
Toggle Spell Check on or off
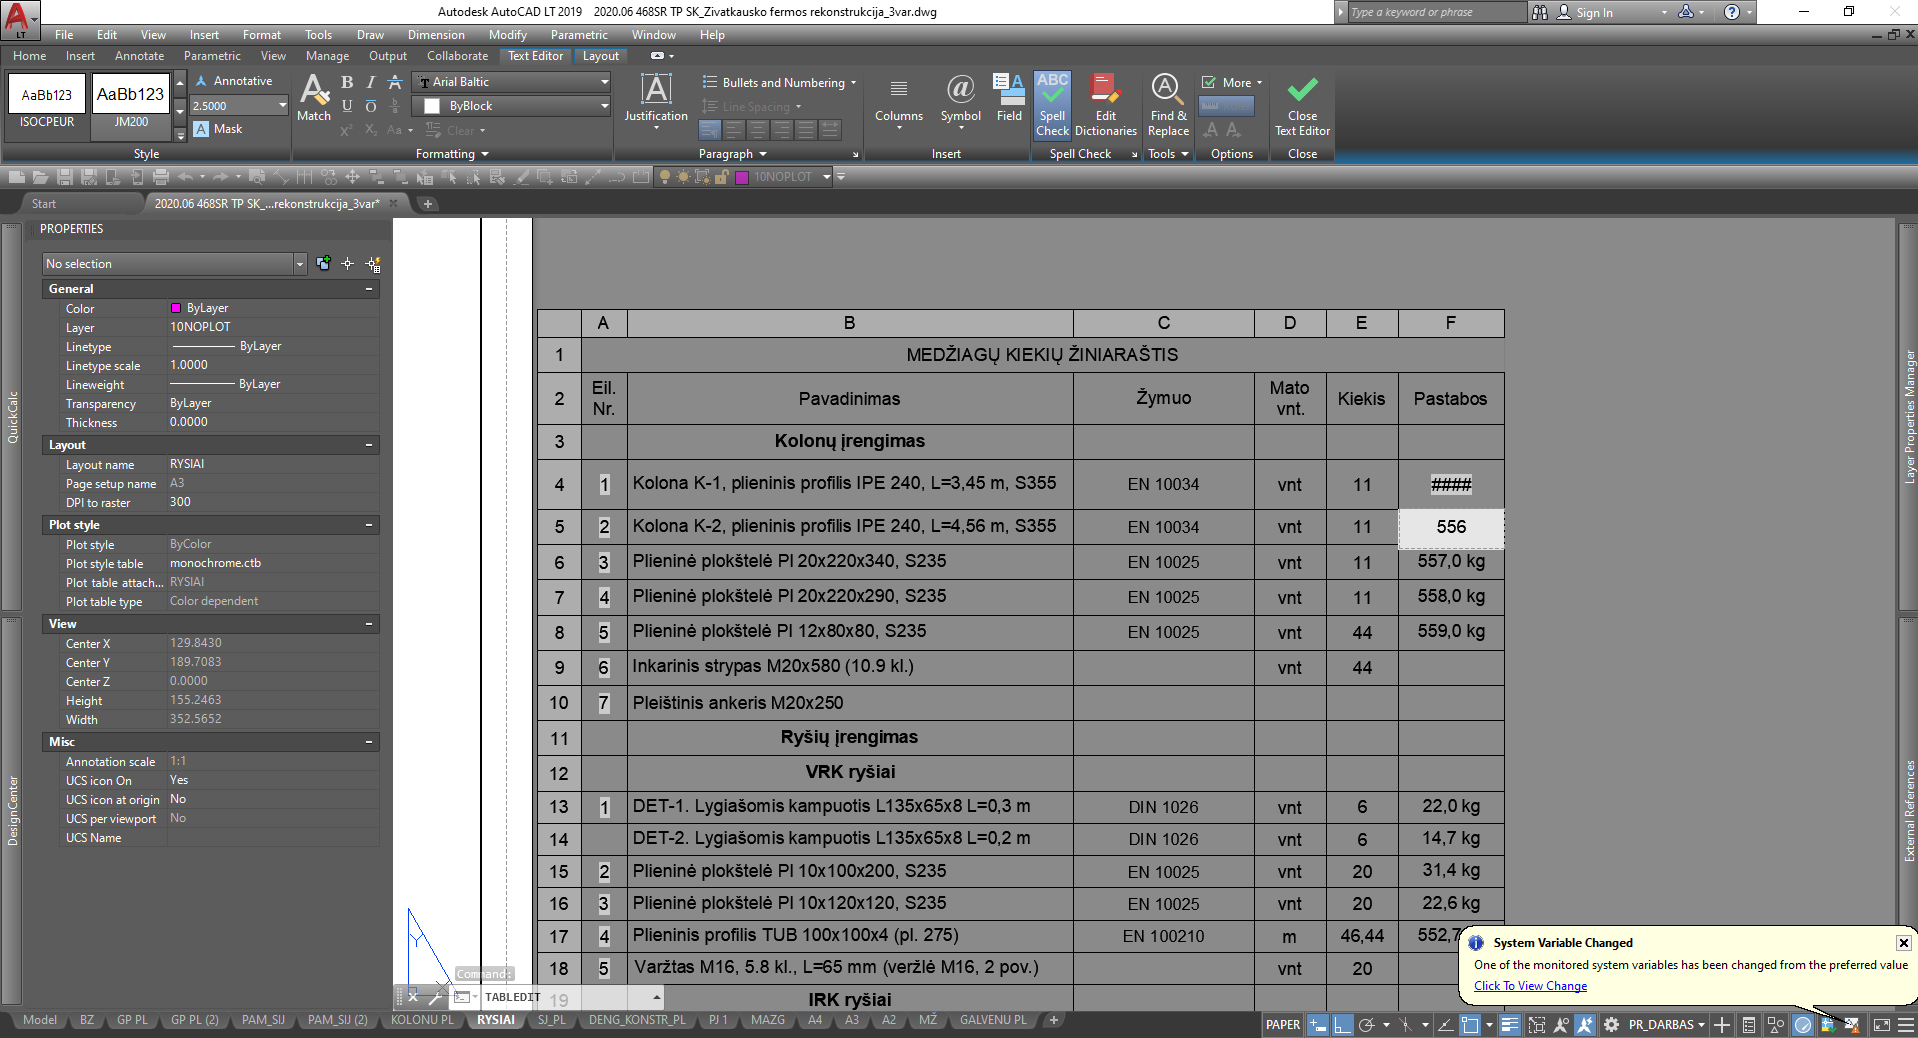click(1052, 105)
